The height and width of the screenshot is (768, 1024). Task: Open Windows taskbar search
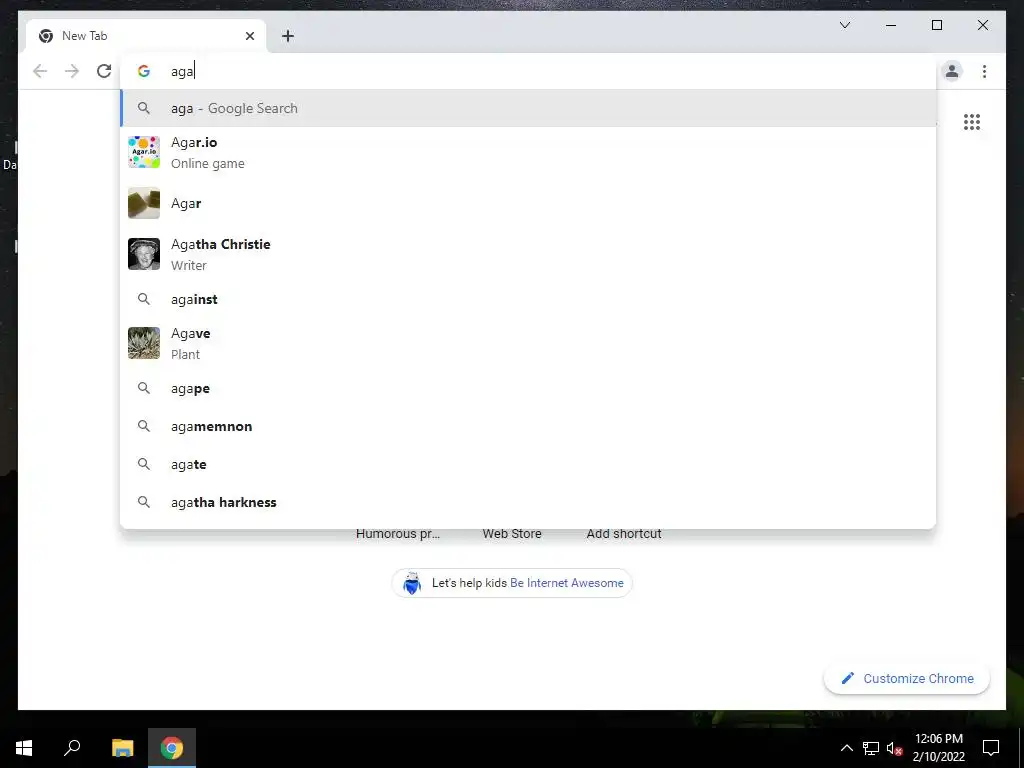[72, 748]
